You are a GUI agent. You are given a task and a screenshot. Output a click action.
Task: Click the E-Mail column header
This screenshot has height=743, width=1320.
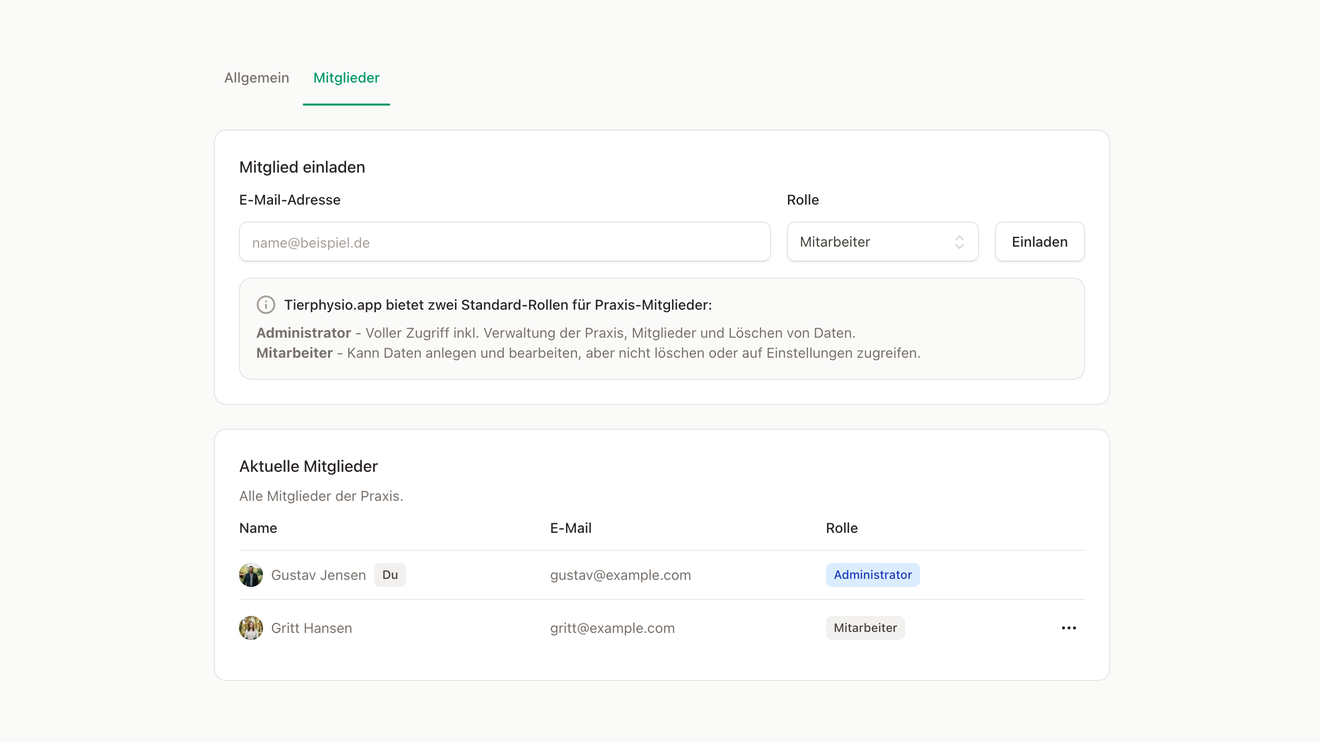coord(571,528)
